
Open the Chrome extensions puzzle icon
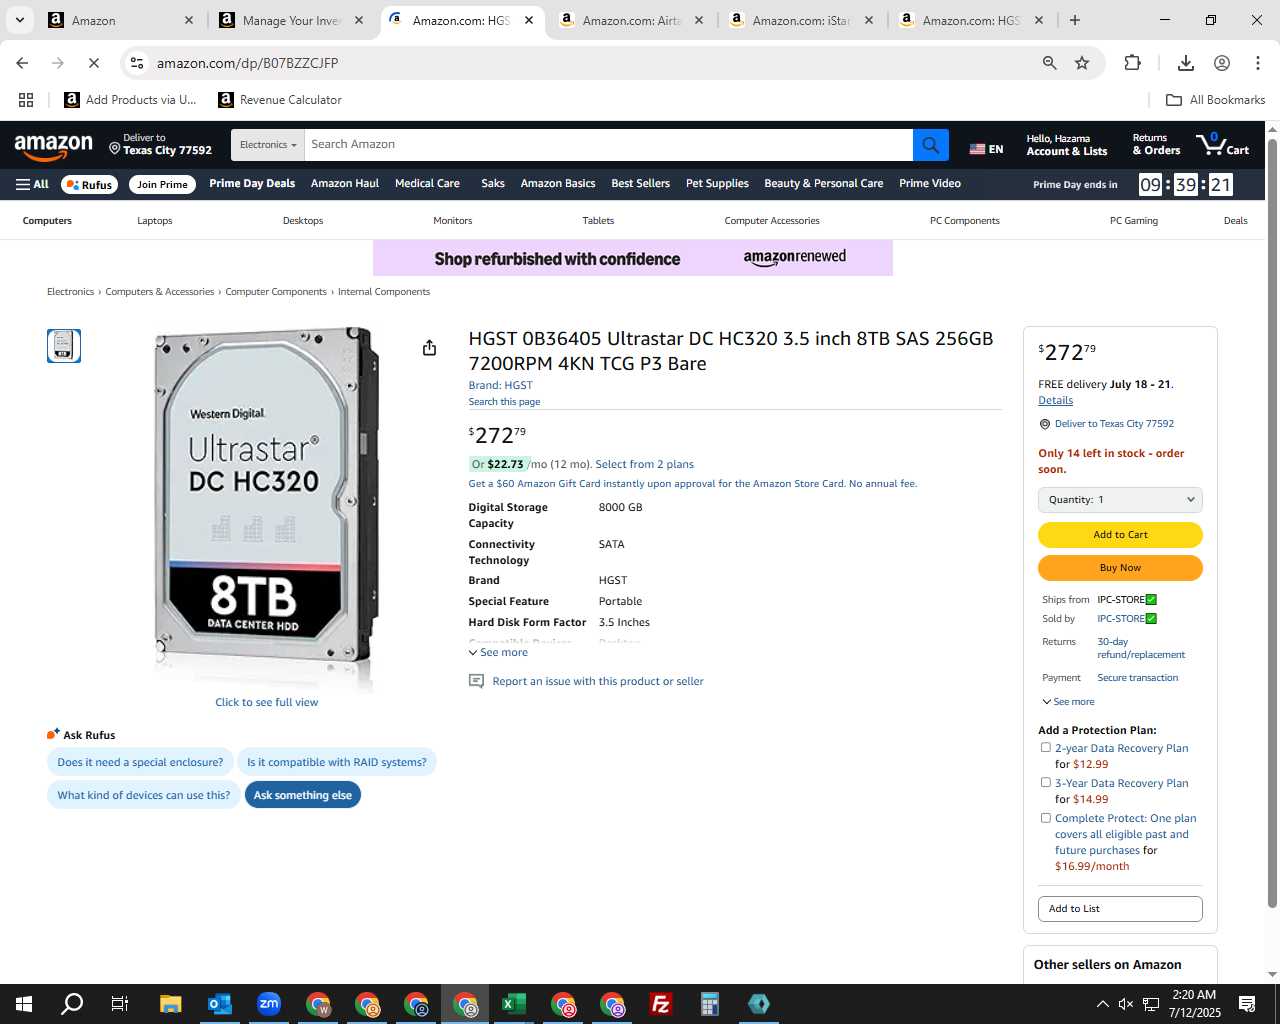[1132, 63]
